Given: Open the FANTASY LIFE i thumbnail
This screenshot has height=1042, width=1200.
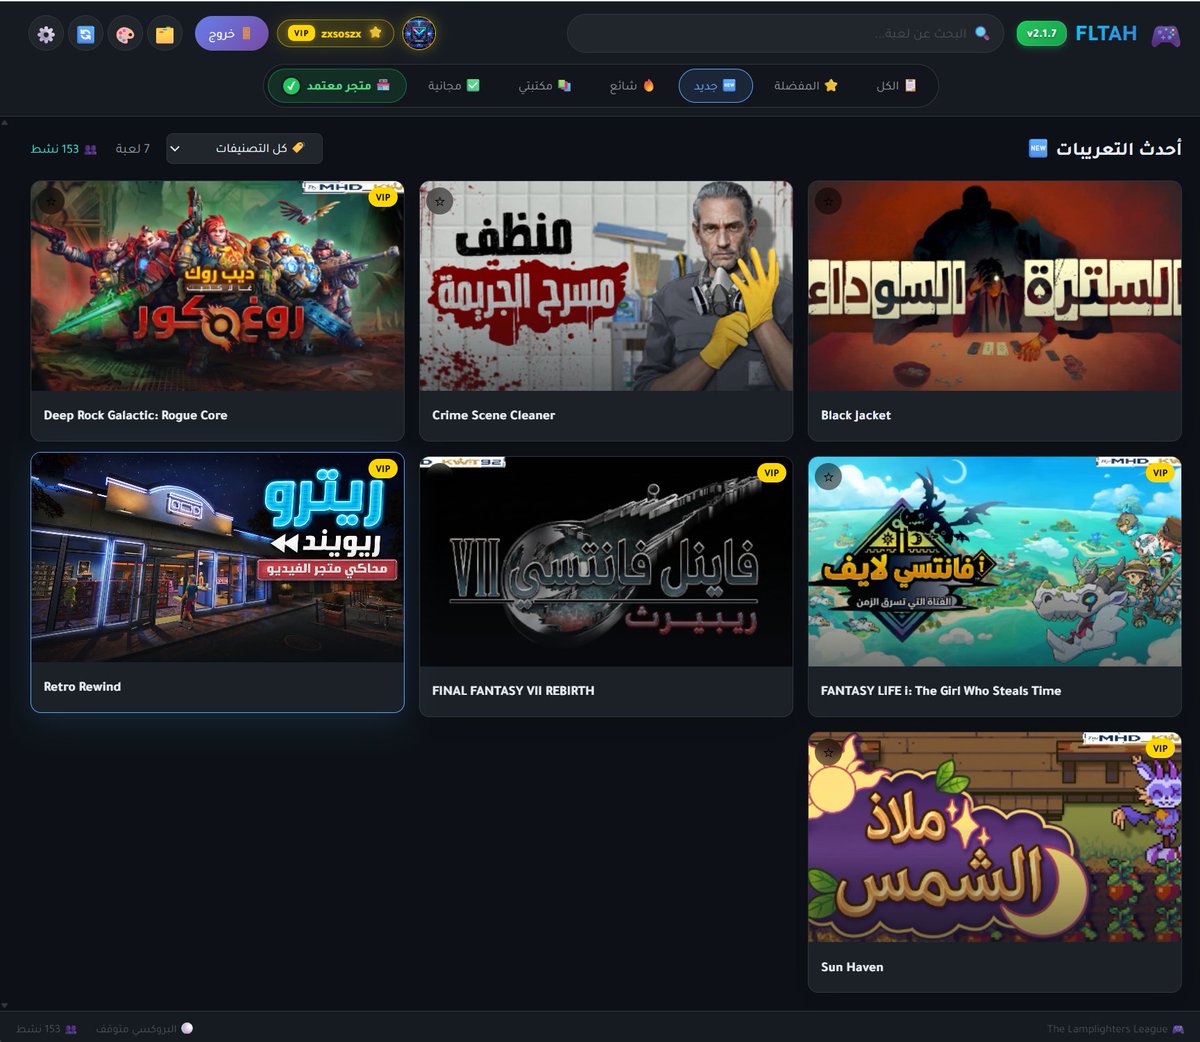Looking at the screenshot, I should [x=994, y=562].
